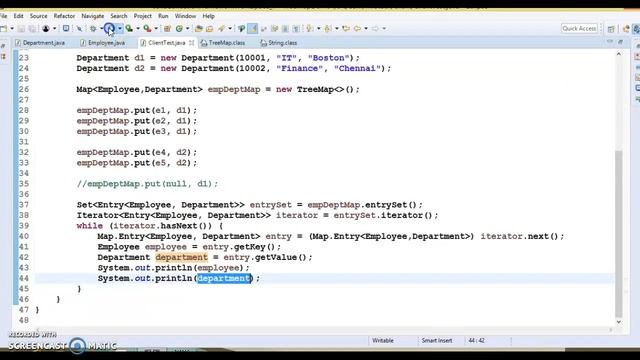640x360 pixels.
Task: Open the Search menu
Action: (119, 16)
